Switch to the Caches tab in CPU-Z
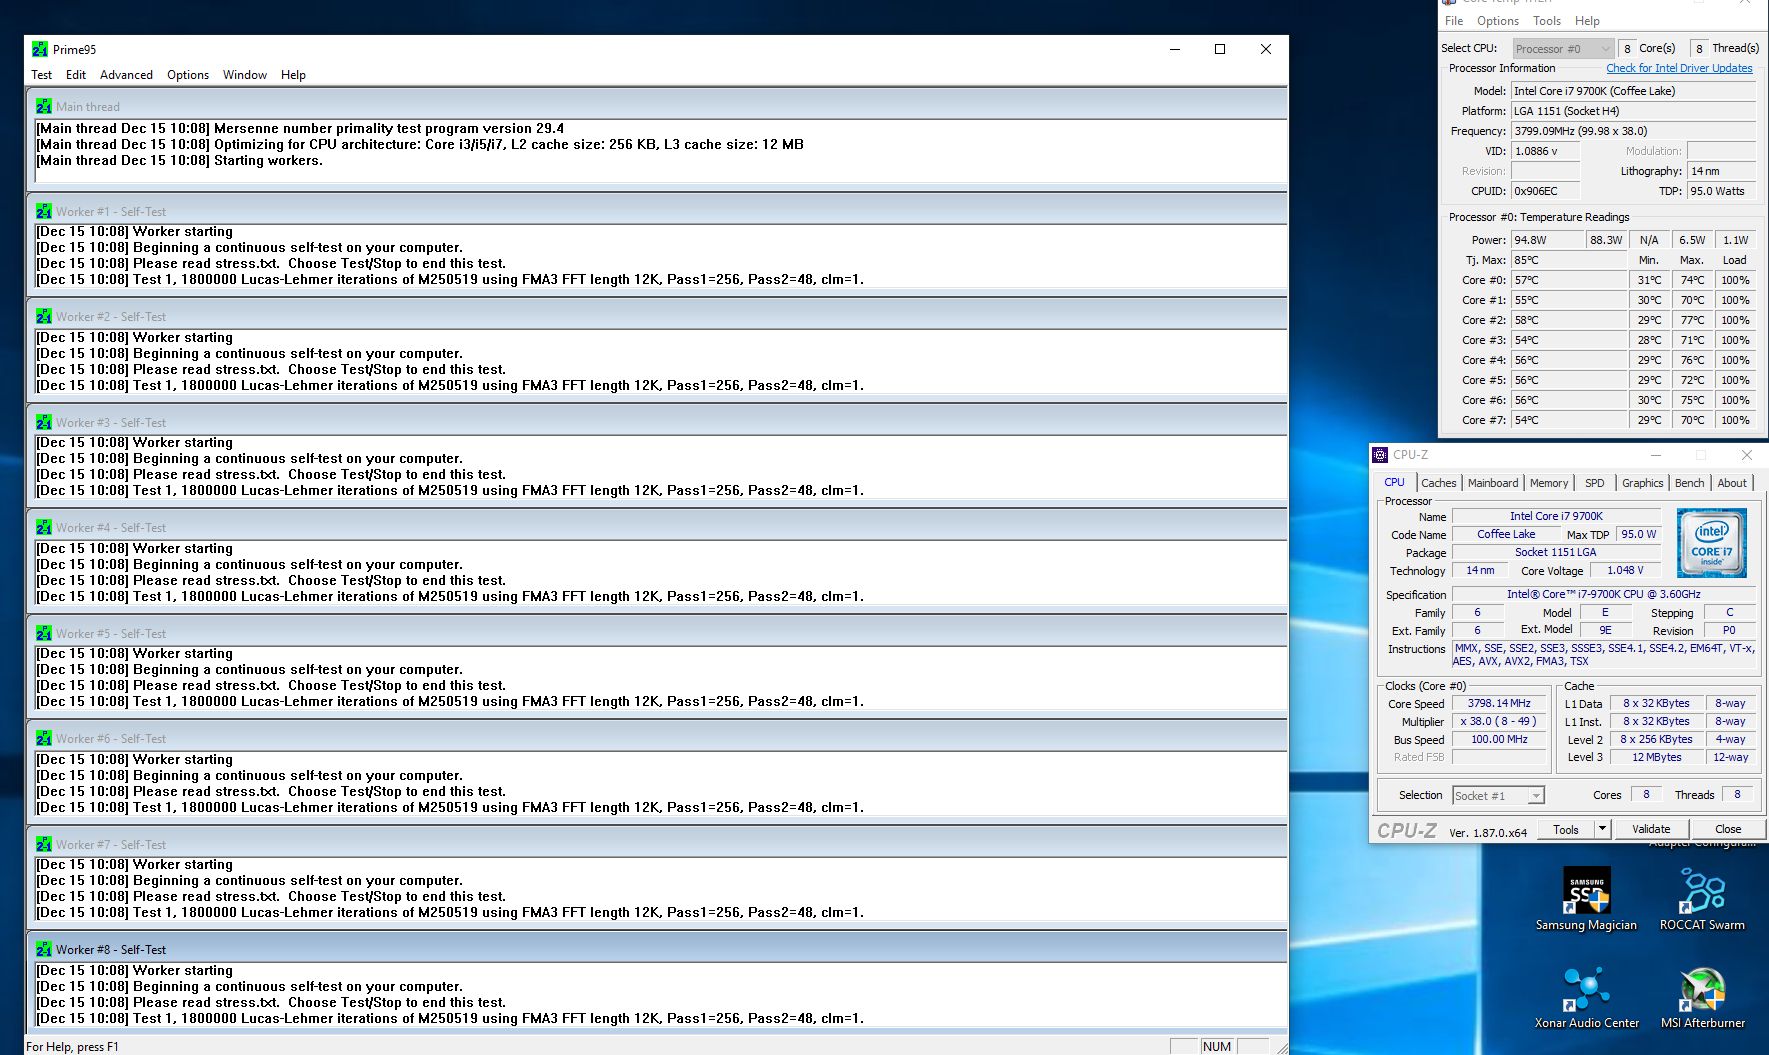Viewport: 1769px width, 1055px height. coord(1439,483)
